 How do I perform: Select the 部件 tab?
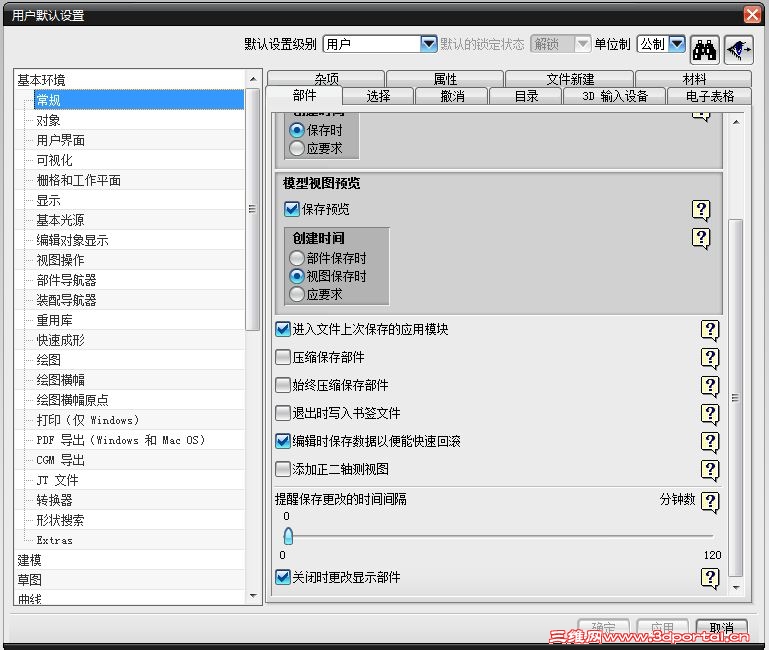[x=304, y=95]
